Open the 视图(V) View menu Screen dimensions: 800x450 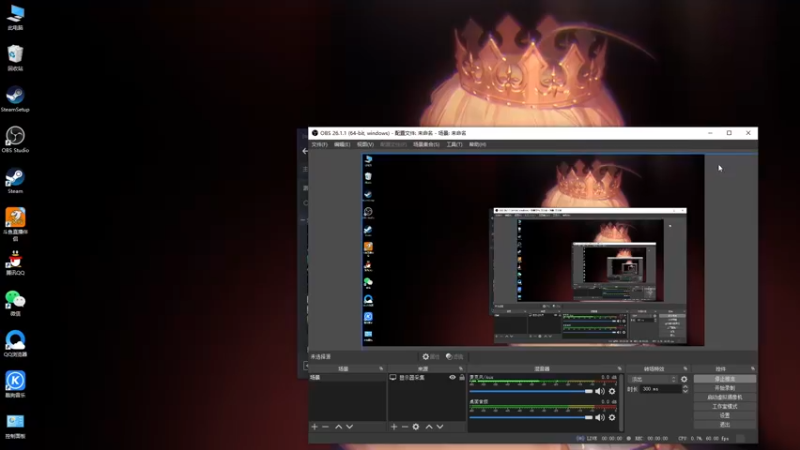click(x=365, y=144)
